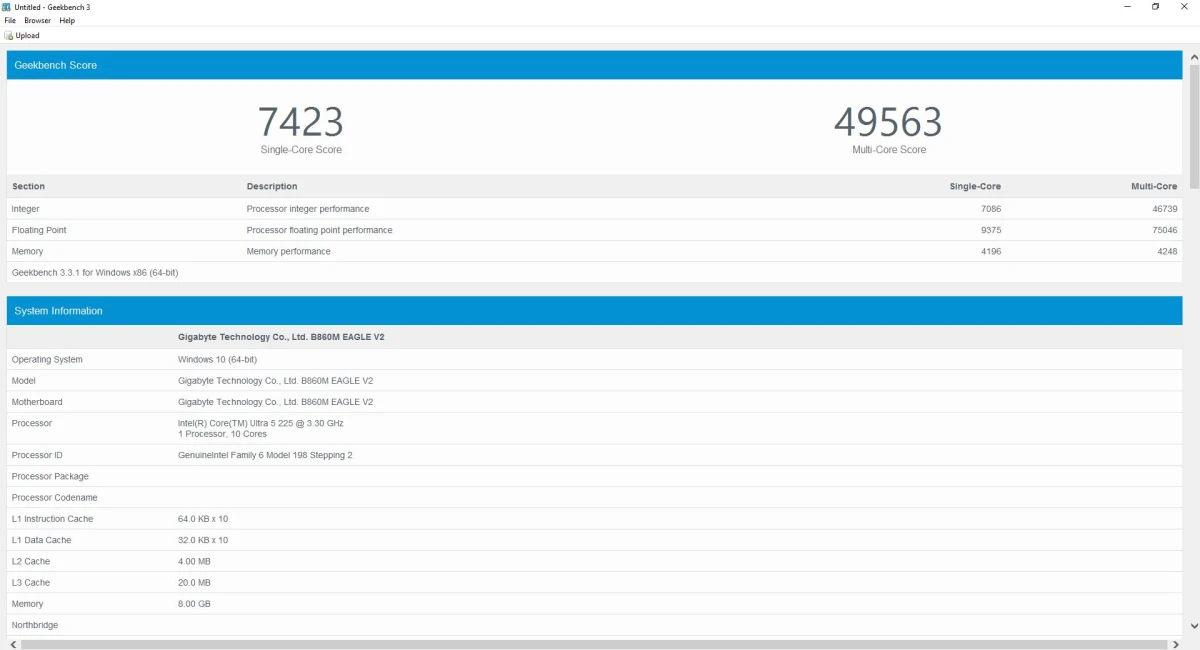Click the Multi-Core column header

1154,187
